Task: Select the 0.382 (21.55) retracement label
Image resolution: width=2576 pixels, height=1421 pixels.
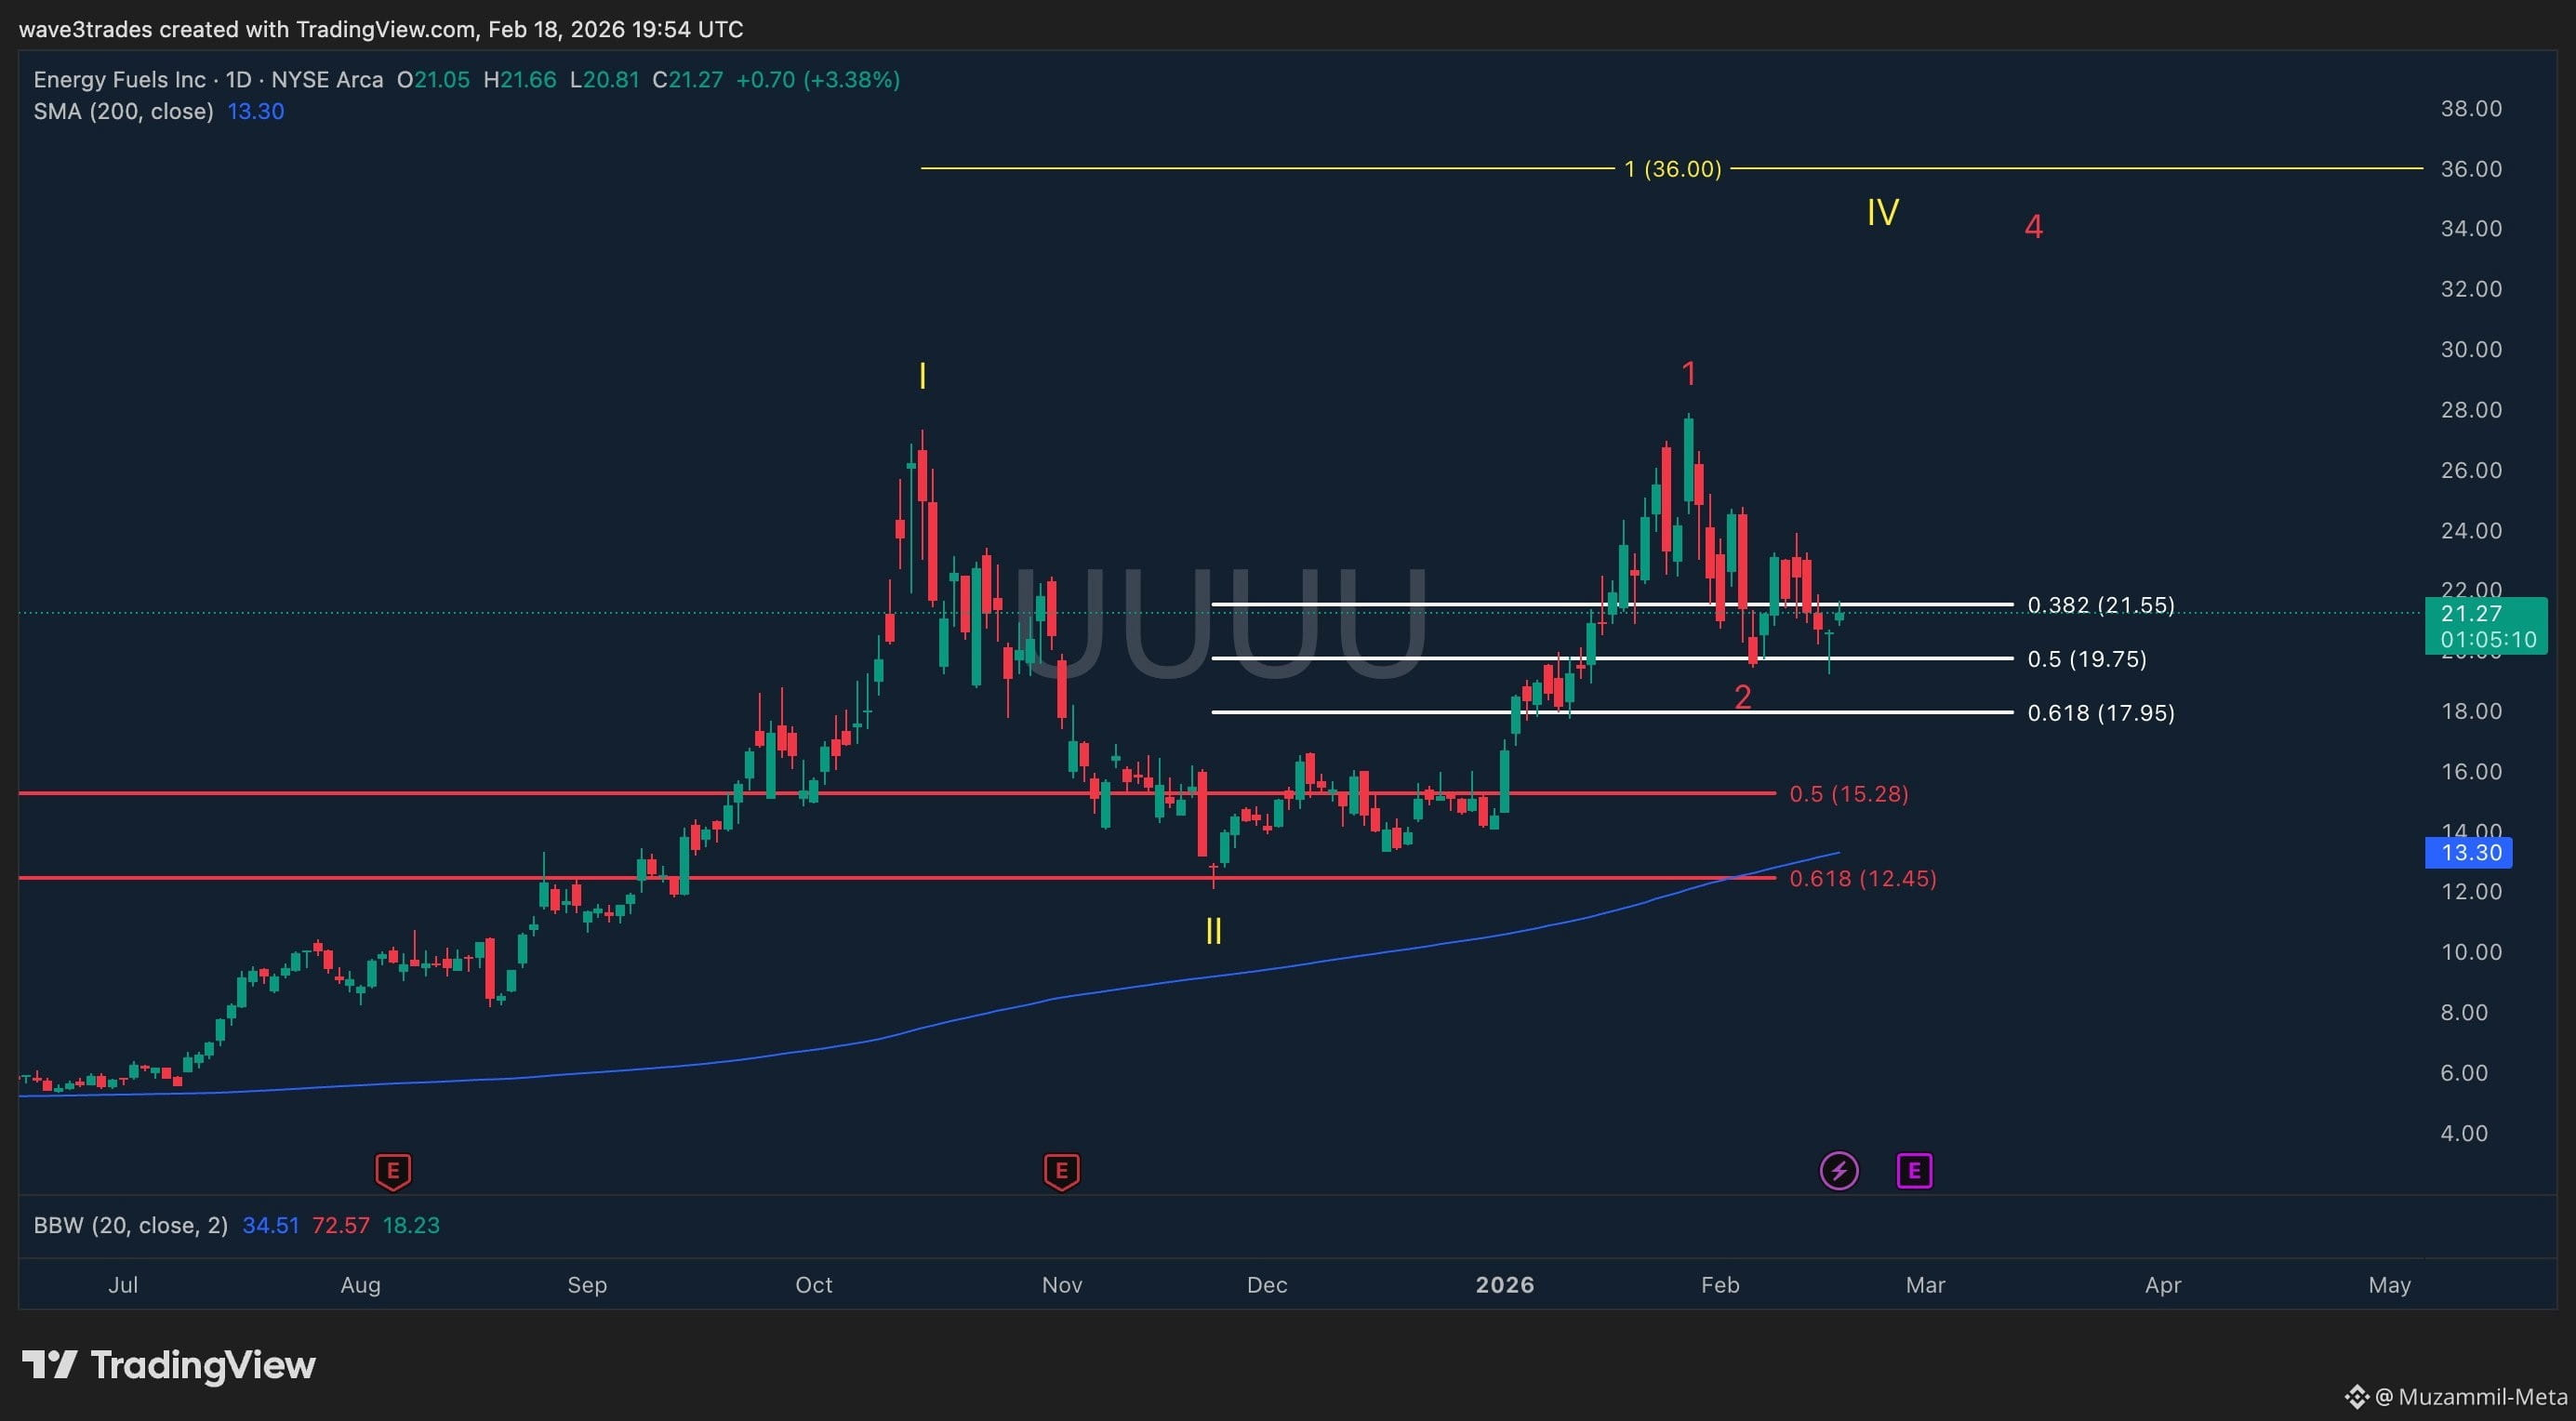Action: [x=2100, y=605]
